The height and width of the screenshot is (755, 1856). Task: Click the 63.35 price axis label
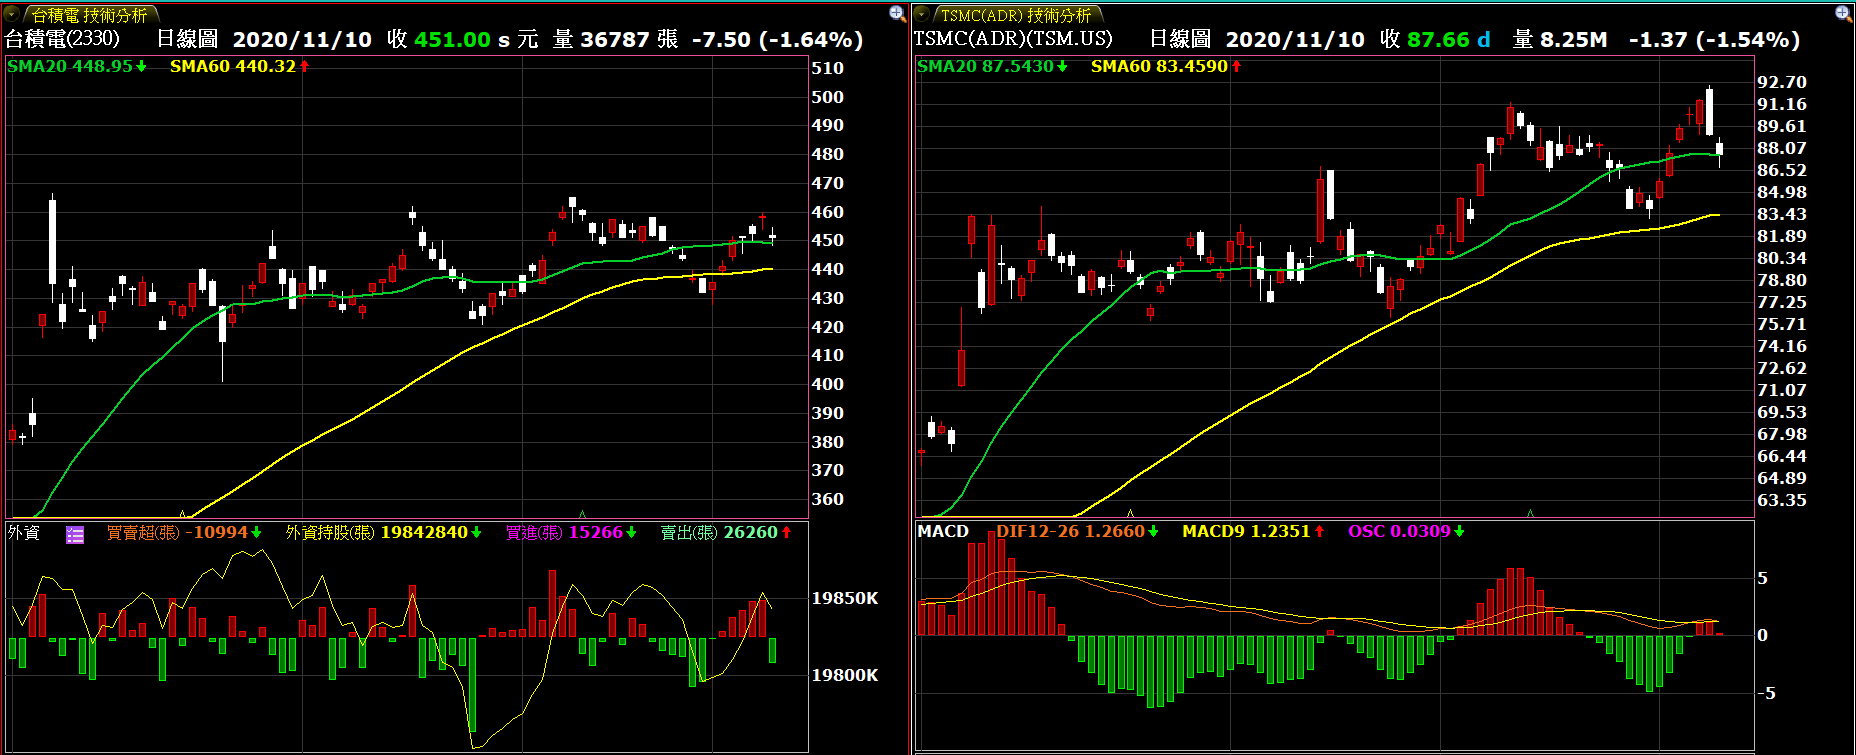point(1782,500)
